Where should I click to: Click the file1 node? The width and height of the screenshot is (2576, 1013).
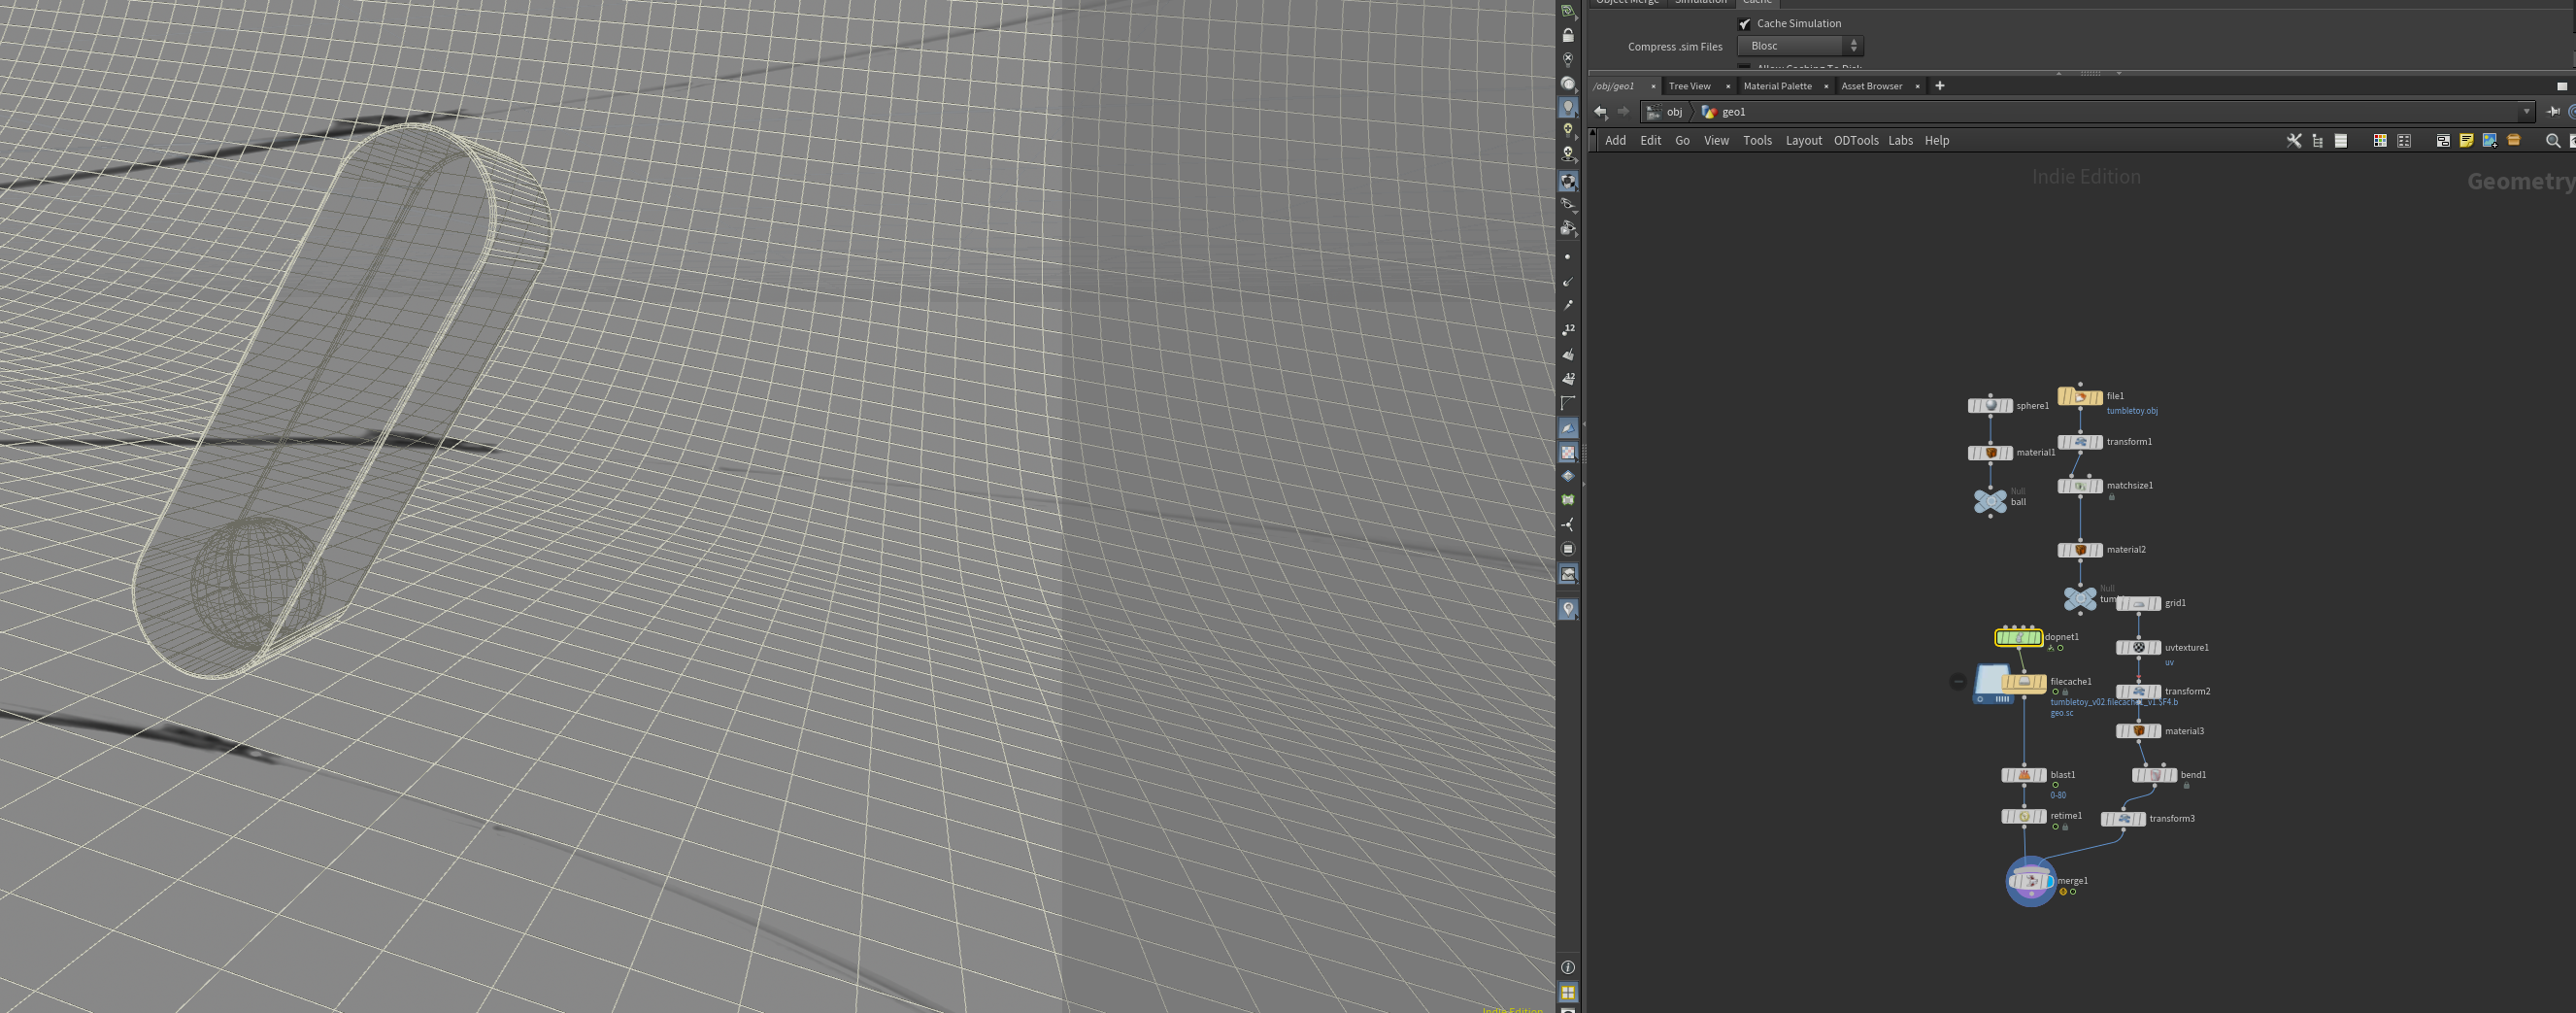2080,397
